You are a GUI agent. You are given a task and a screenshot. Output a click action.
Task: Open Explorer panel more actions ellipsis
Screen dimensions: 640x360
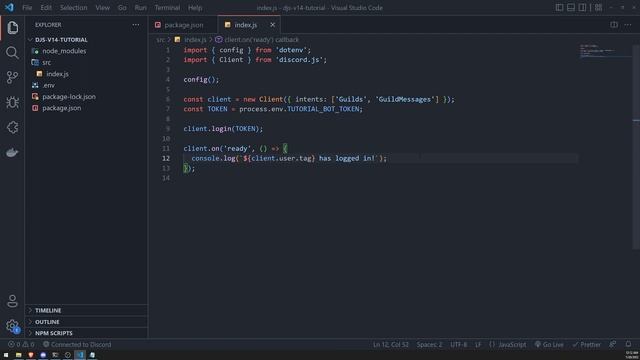point(136,25)
